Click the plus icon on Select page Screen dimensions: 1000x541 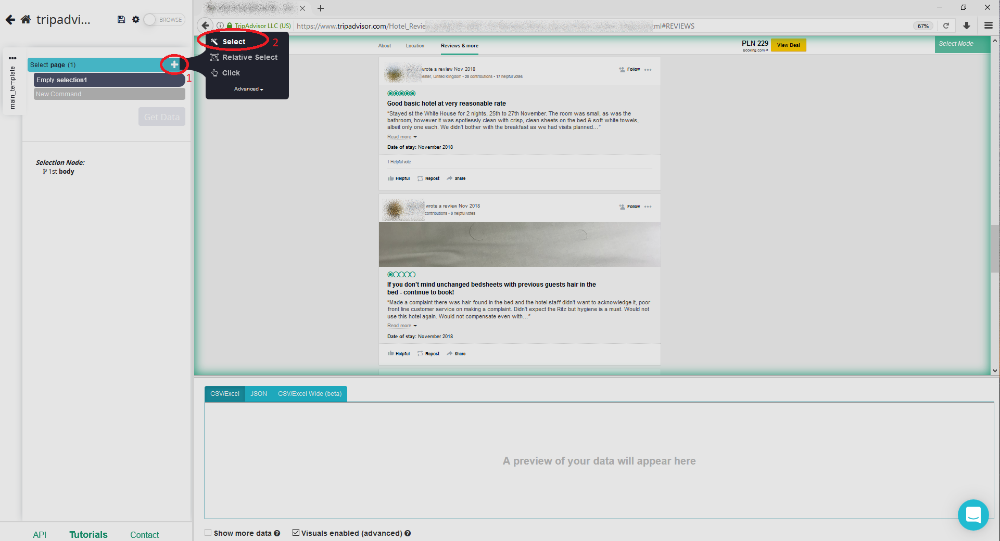point(174,64)
